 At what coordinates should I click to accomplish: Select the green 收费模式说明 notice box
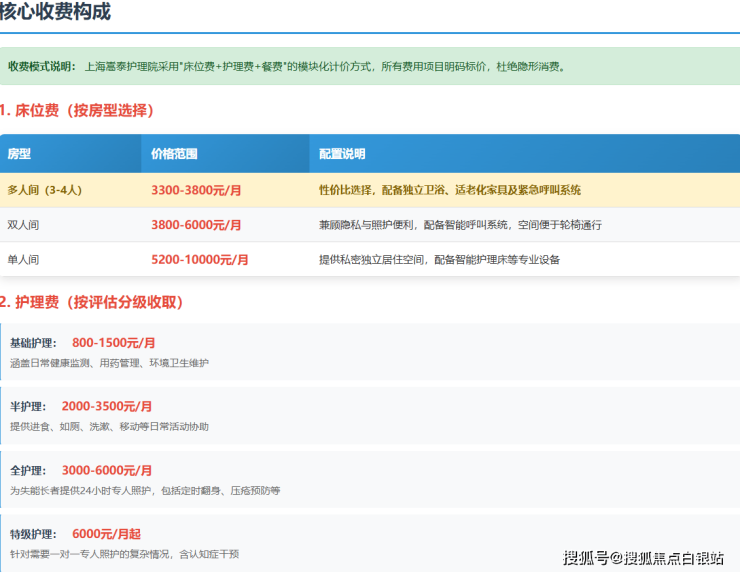tap(370, 67)
